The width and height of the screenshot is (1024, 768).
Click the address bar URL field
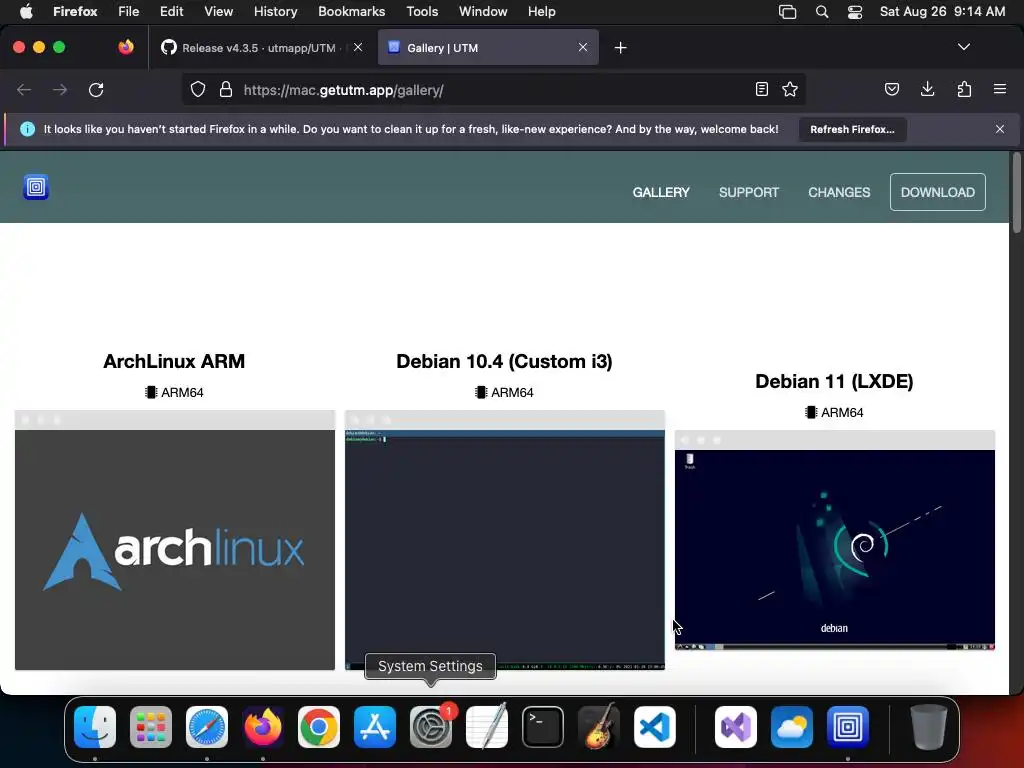pyautogui.click(x=496, y=90)
